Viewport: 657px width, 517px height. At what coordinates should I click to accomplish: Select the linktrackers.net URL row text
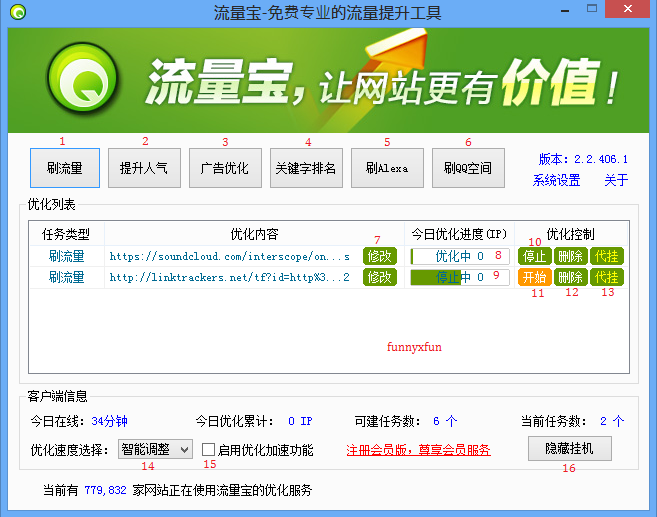click(230, 277)
